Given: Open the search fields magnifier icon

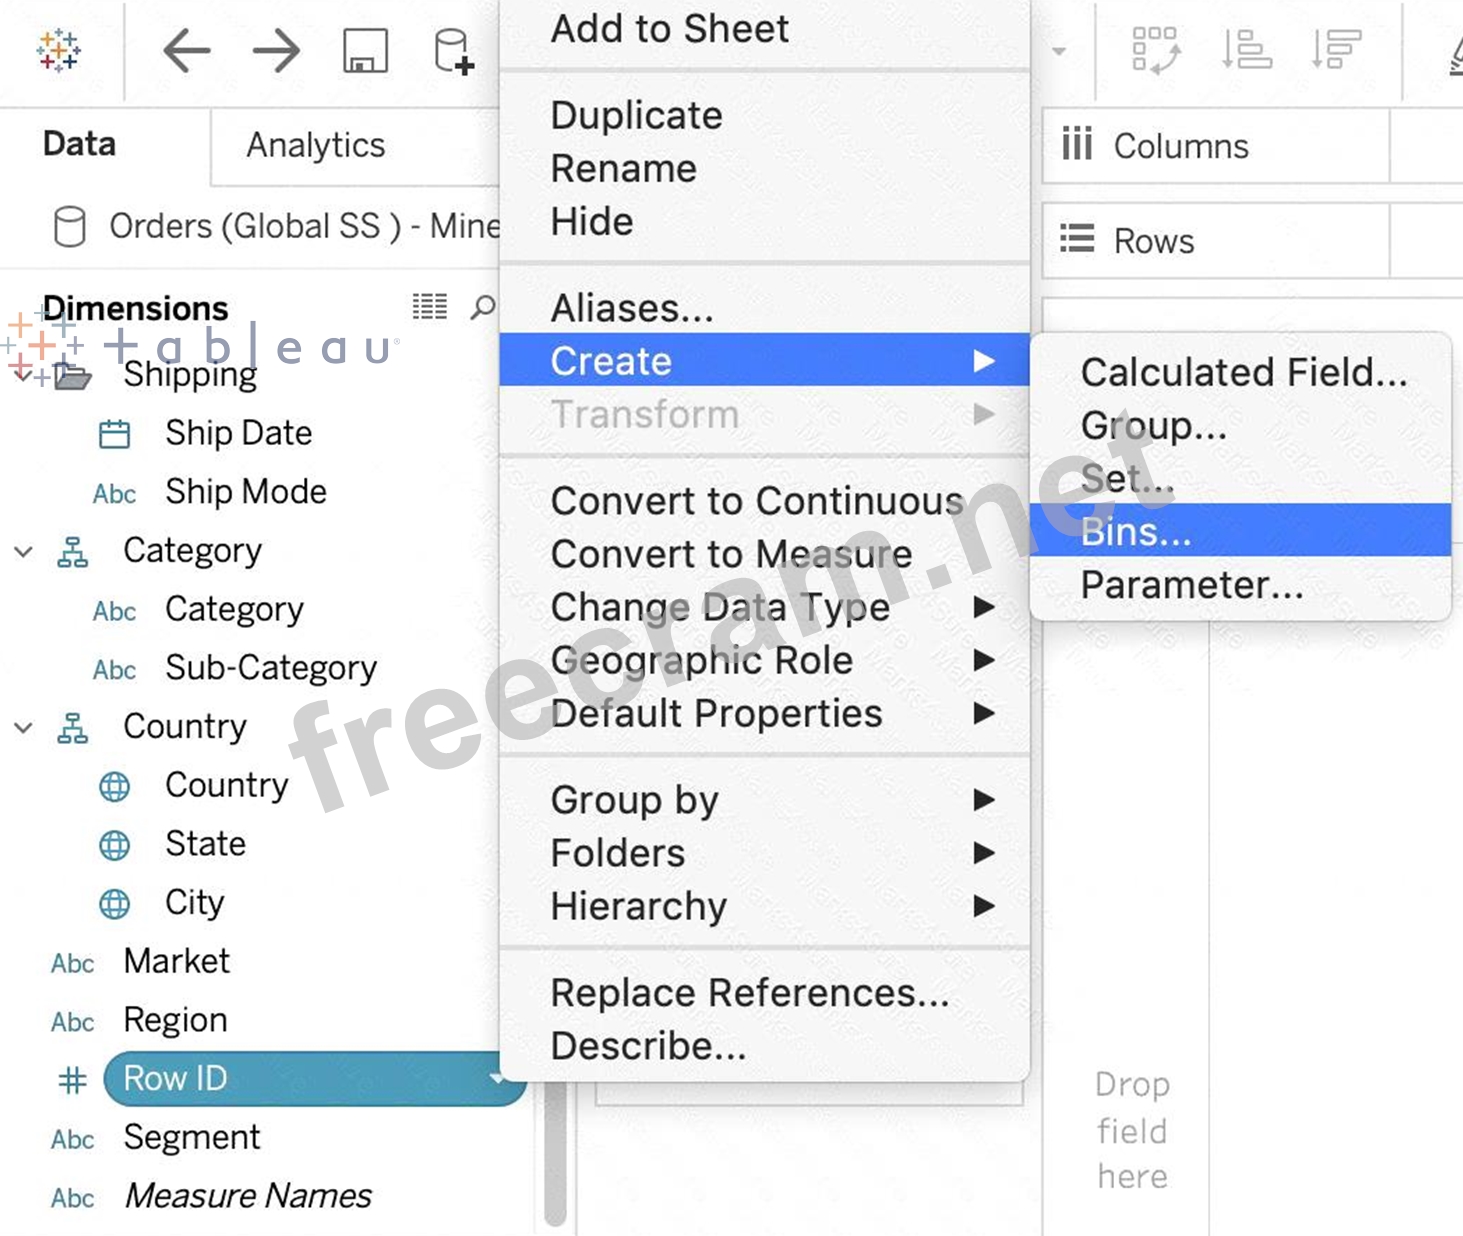Looking at the screenshot, I should click(x=483, y=307).
